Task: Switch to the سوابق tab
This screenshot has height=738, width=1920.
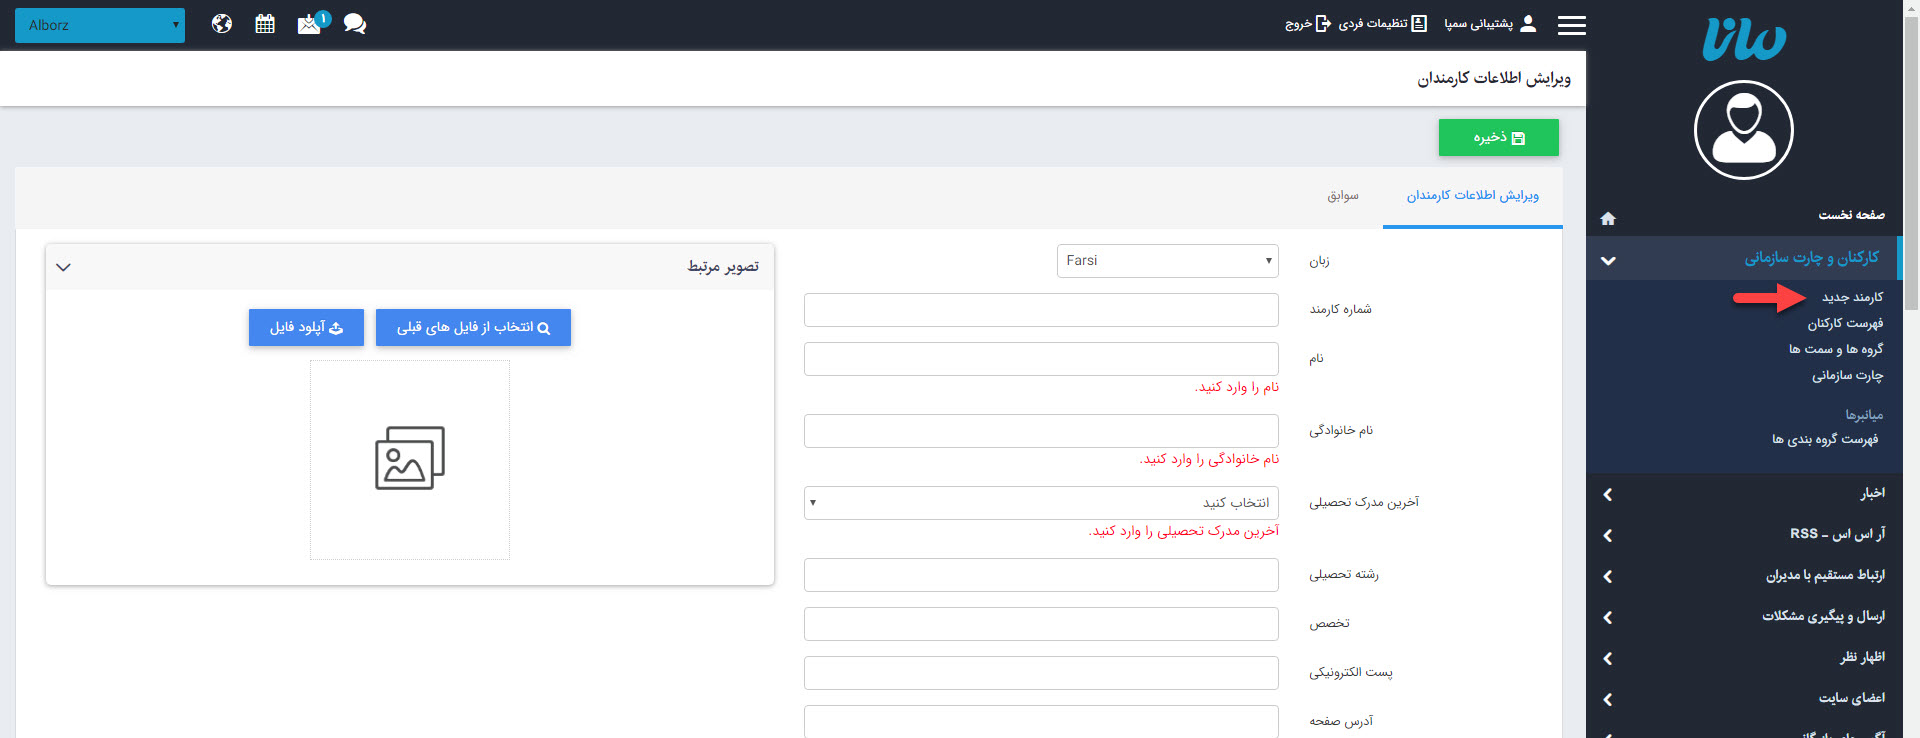Action: 1342,196
